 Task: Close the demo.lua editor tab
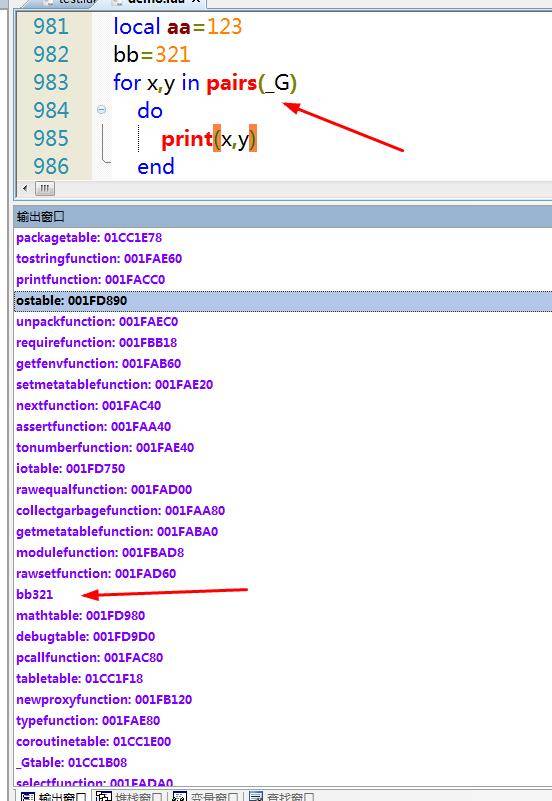196,2
